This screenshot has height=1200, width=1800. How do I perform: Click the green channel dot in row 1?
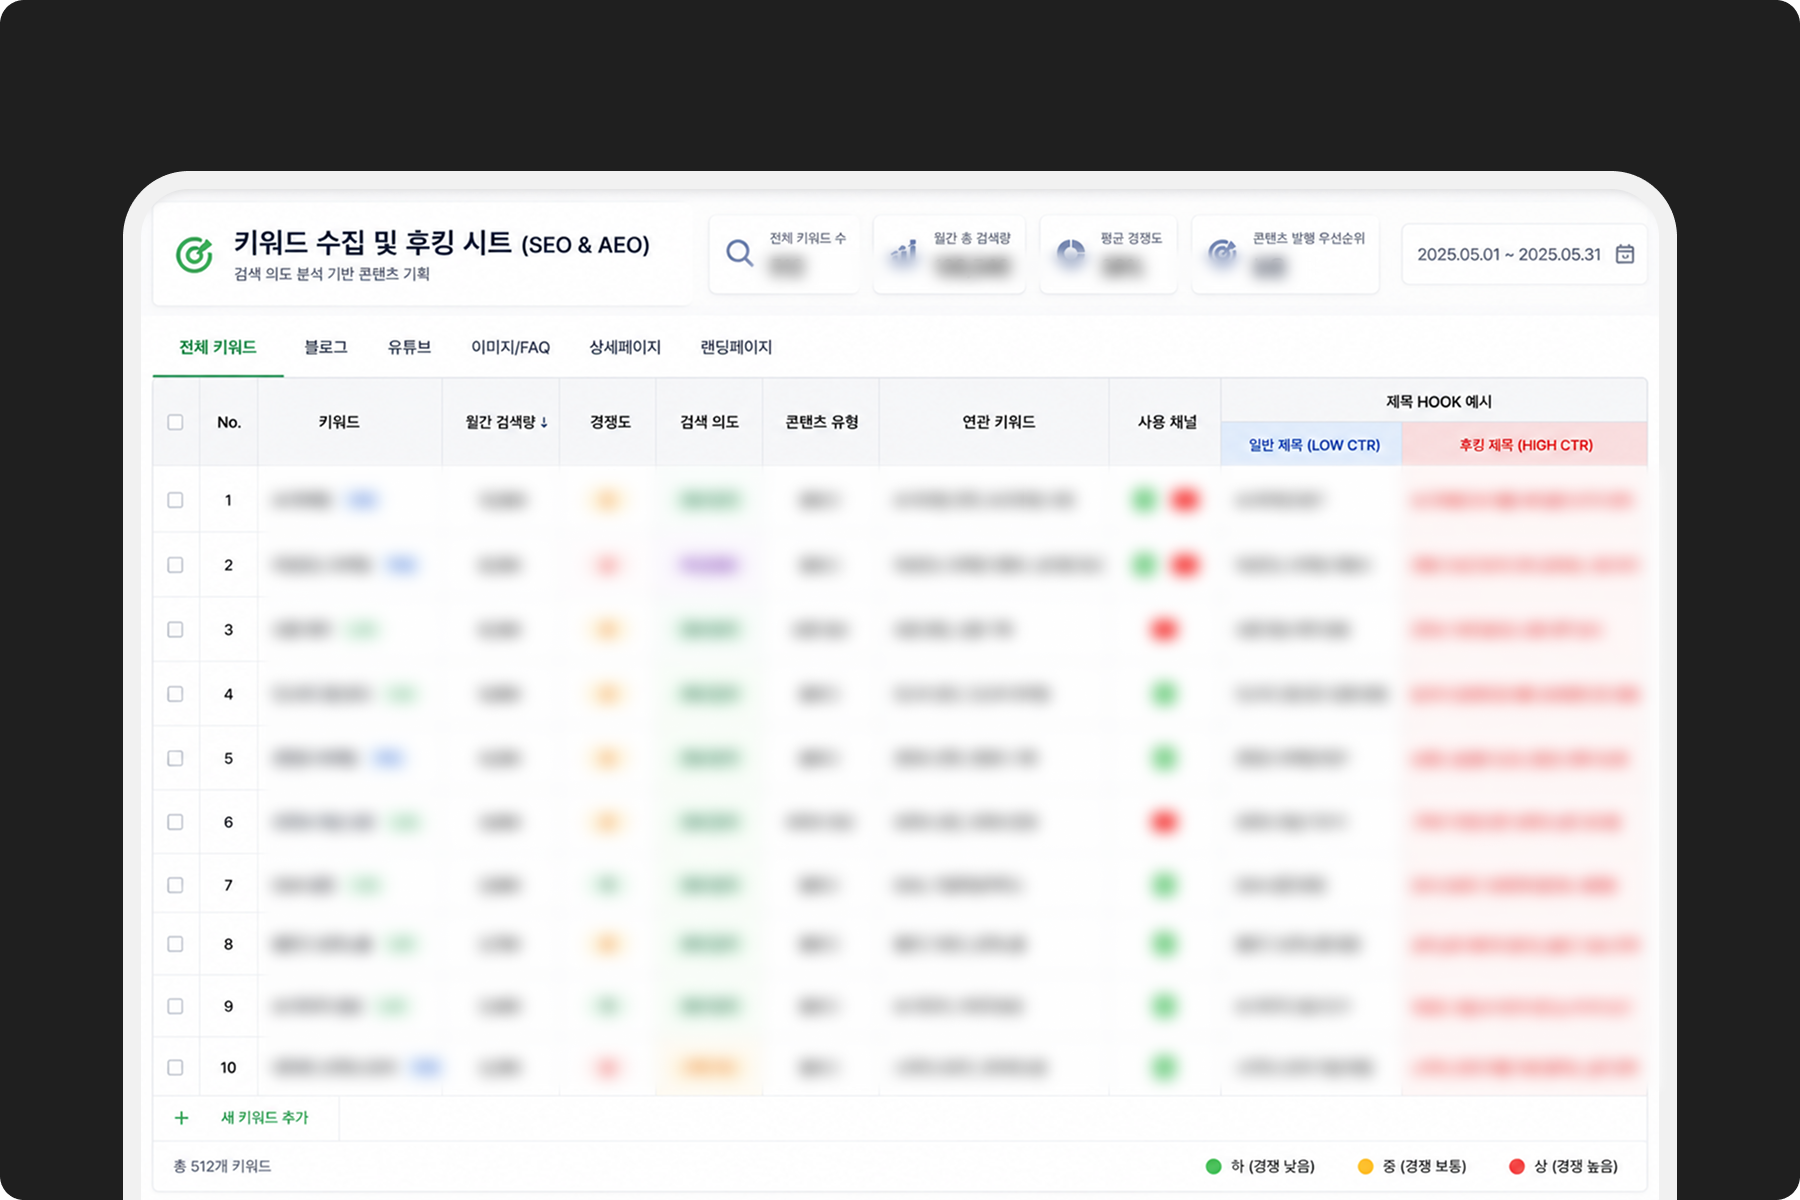coord(1144,500)
